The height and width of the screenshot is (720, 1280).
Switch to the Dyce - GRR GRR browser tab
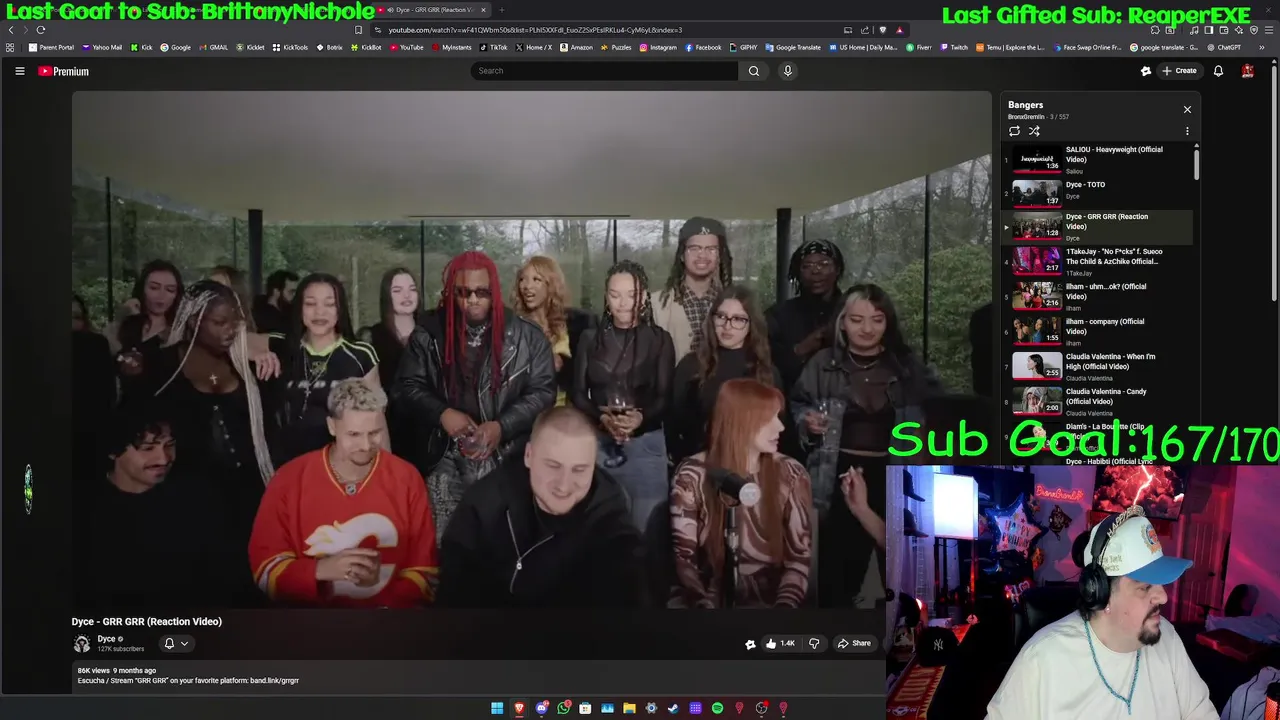point(433,10)
